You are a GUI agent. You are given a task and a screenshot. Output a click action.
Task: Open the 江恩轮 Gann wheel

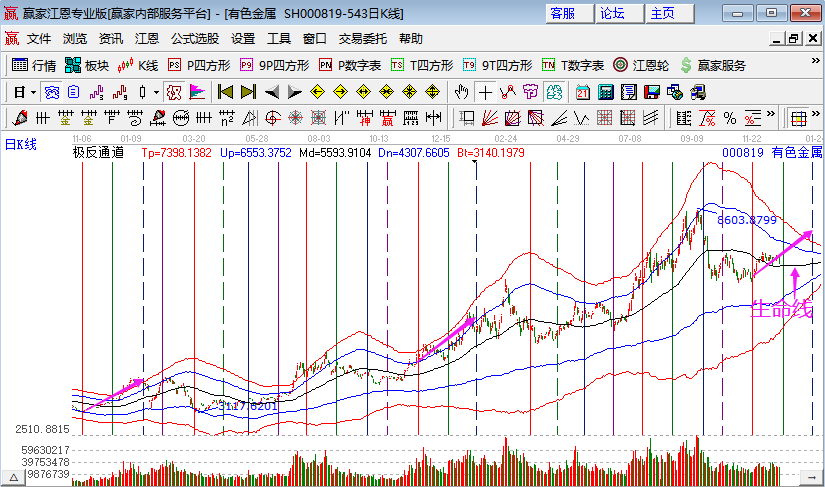coord(641,65)
